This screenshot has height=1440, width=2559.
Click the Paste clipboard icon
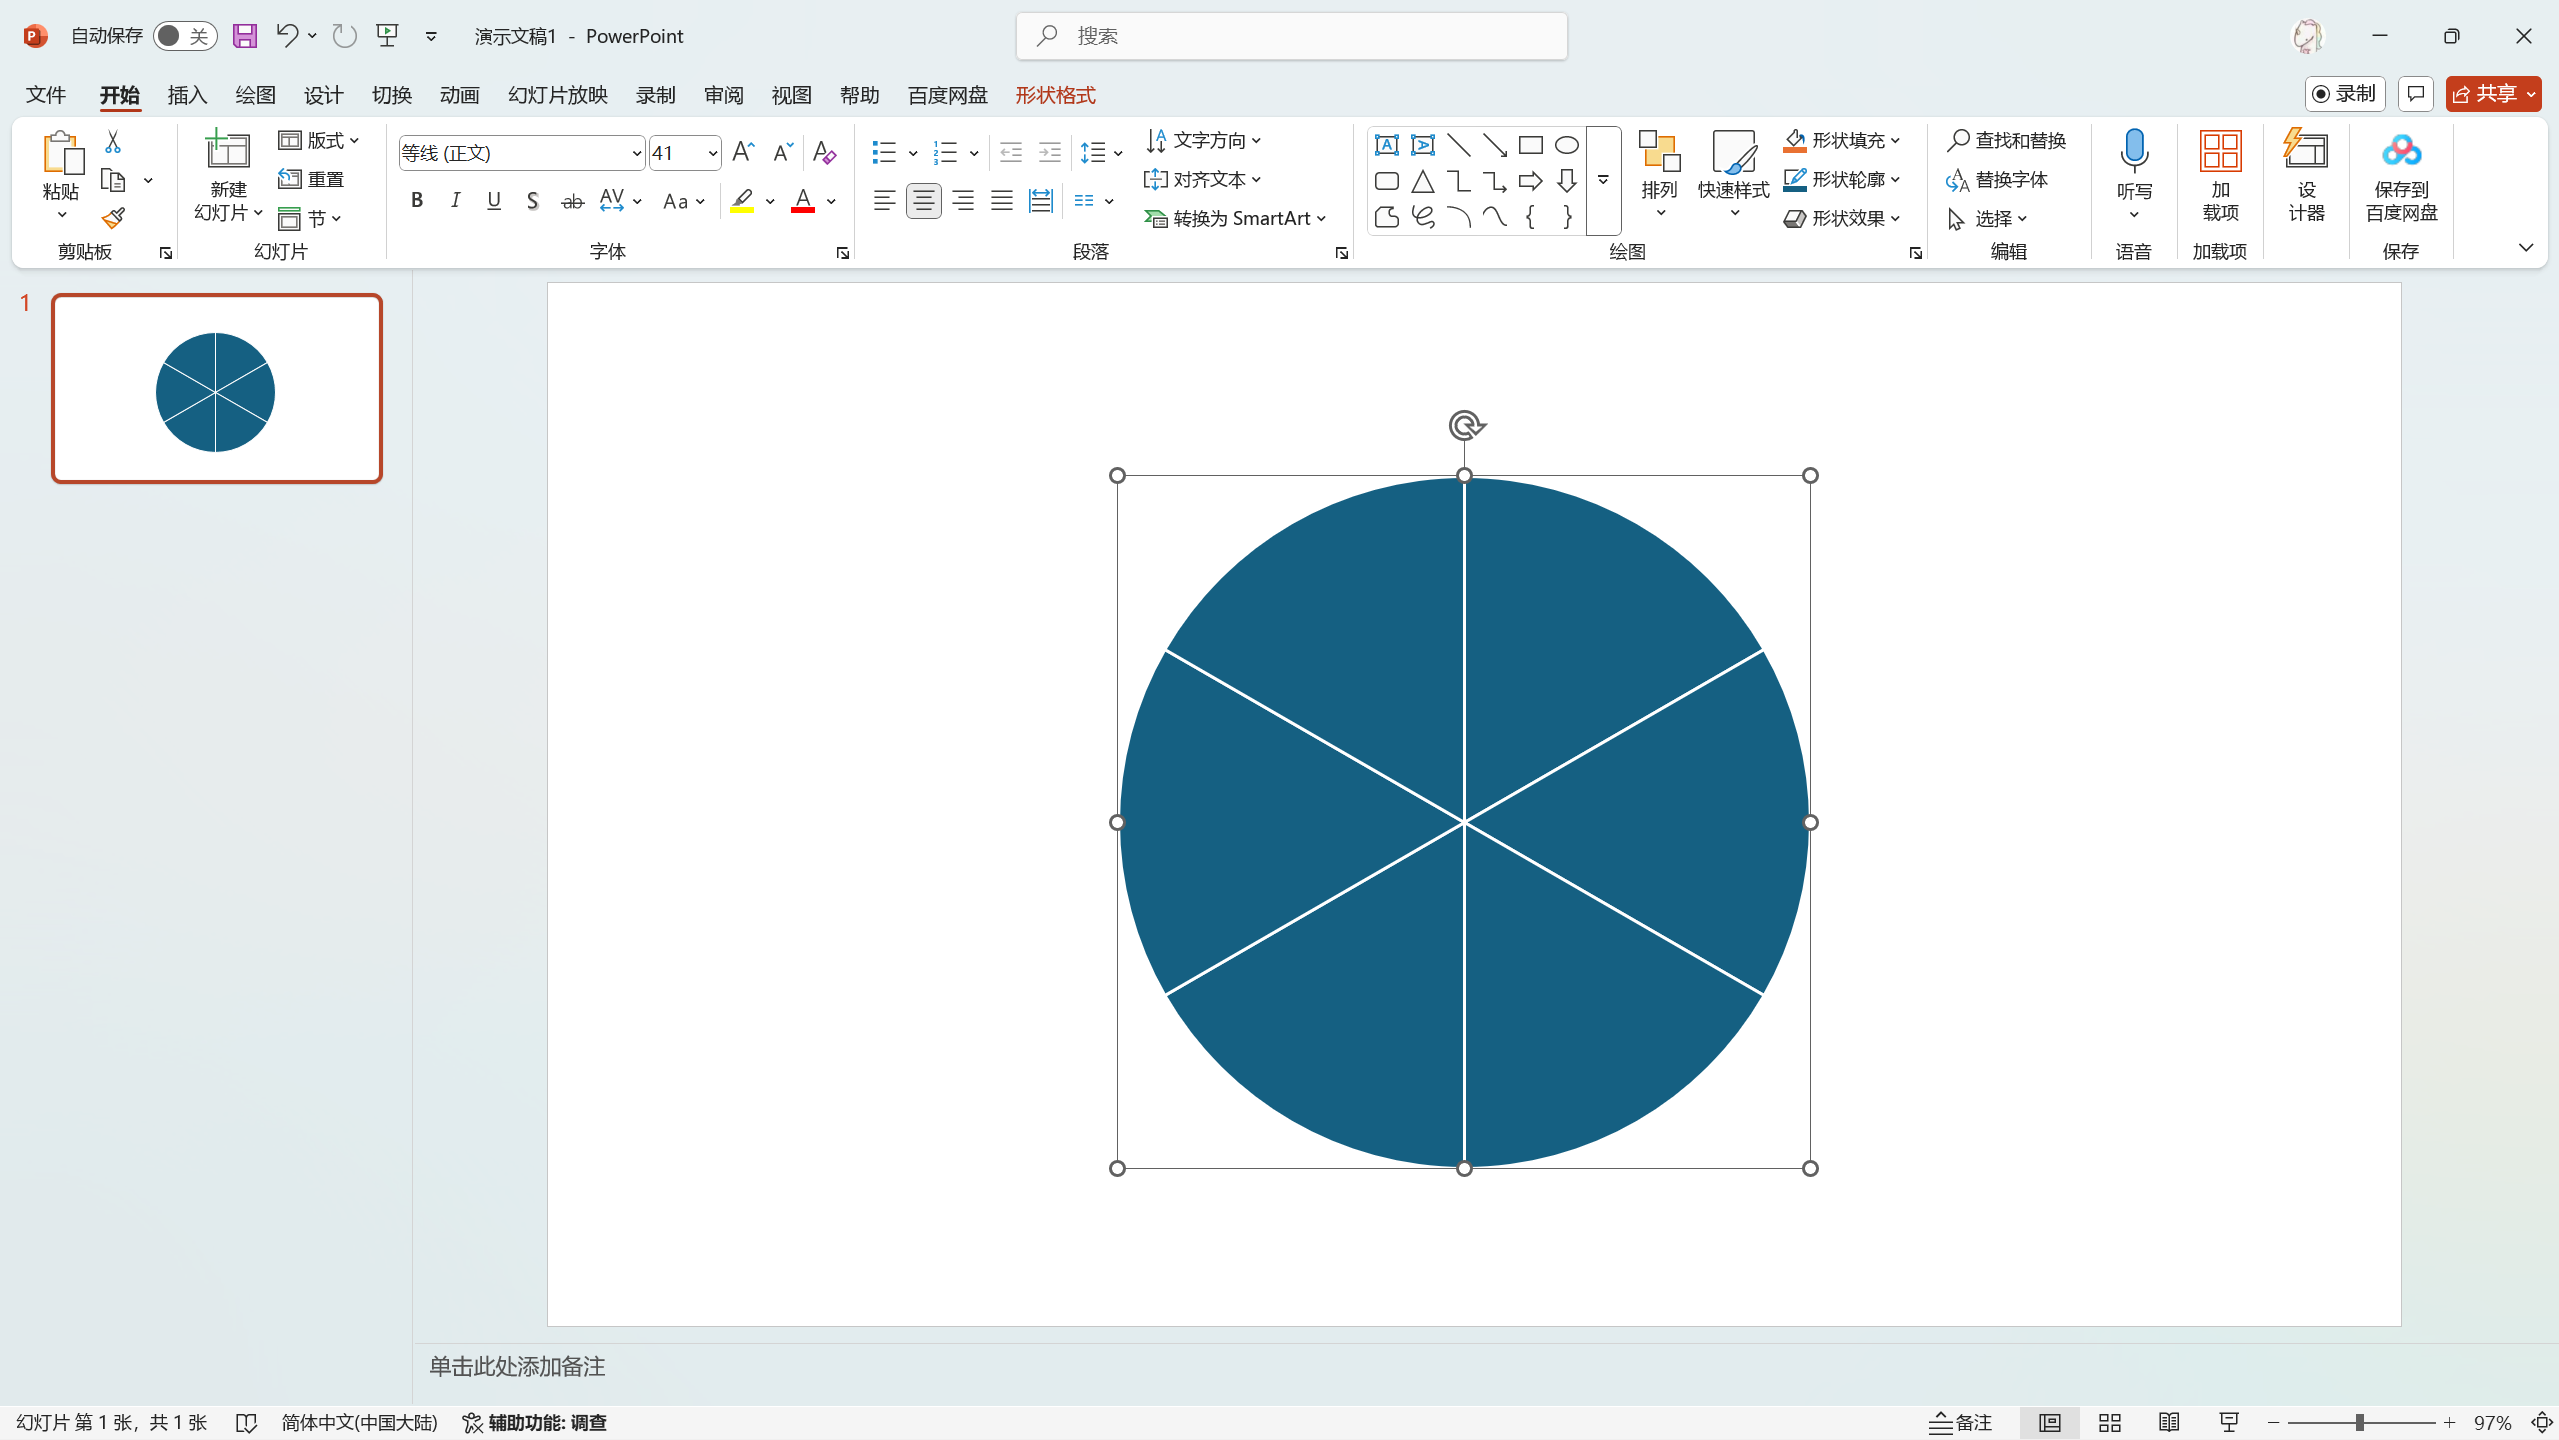(x=62, y=152)
